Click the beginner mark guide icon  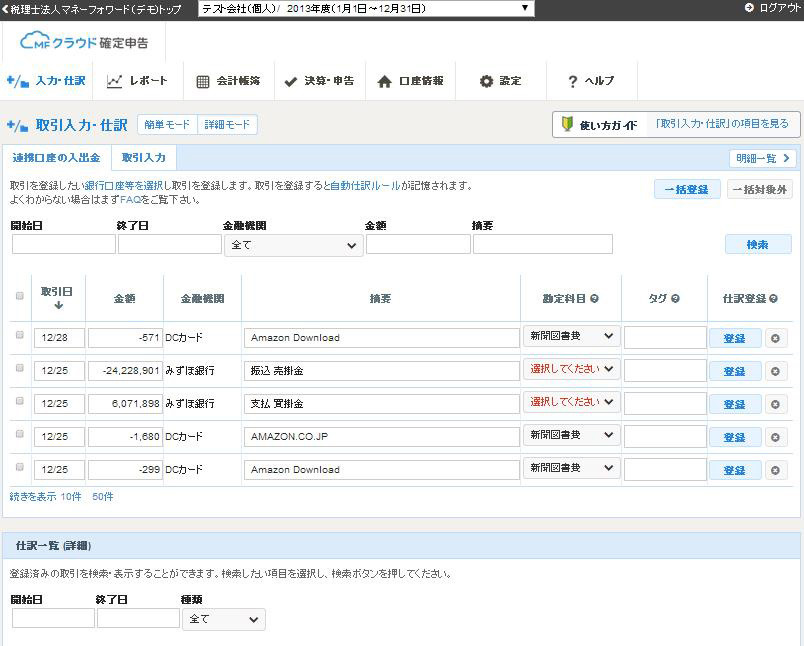click(x=567, y=124)
